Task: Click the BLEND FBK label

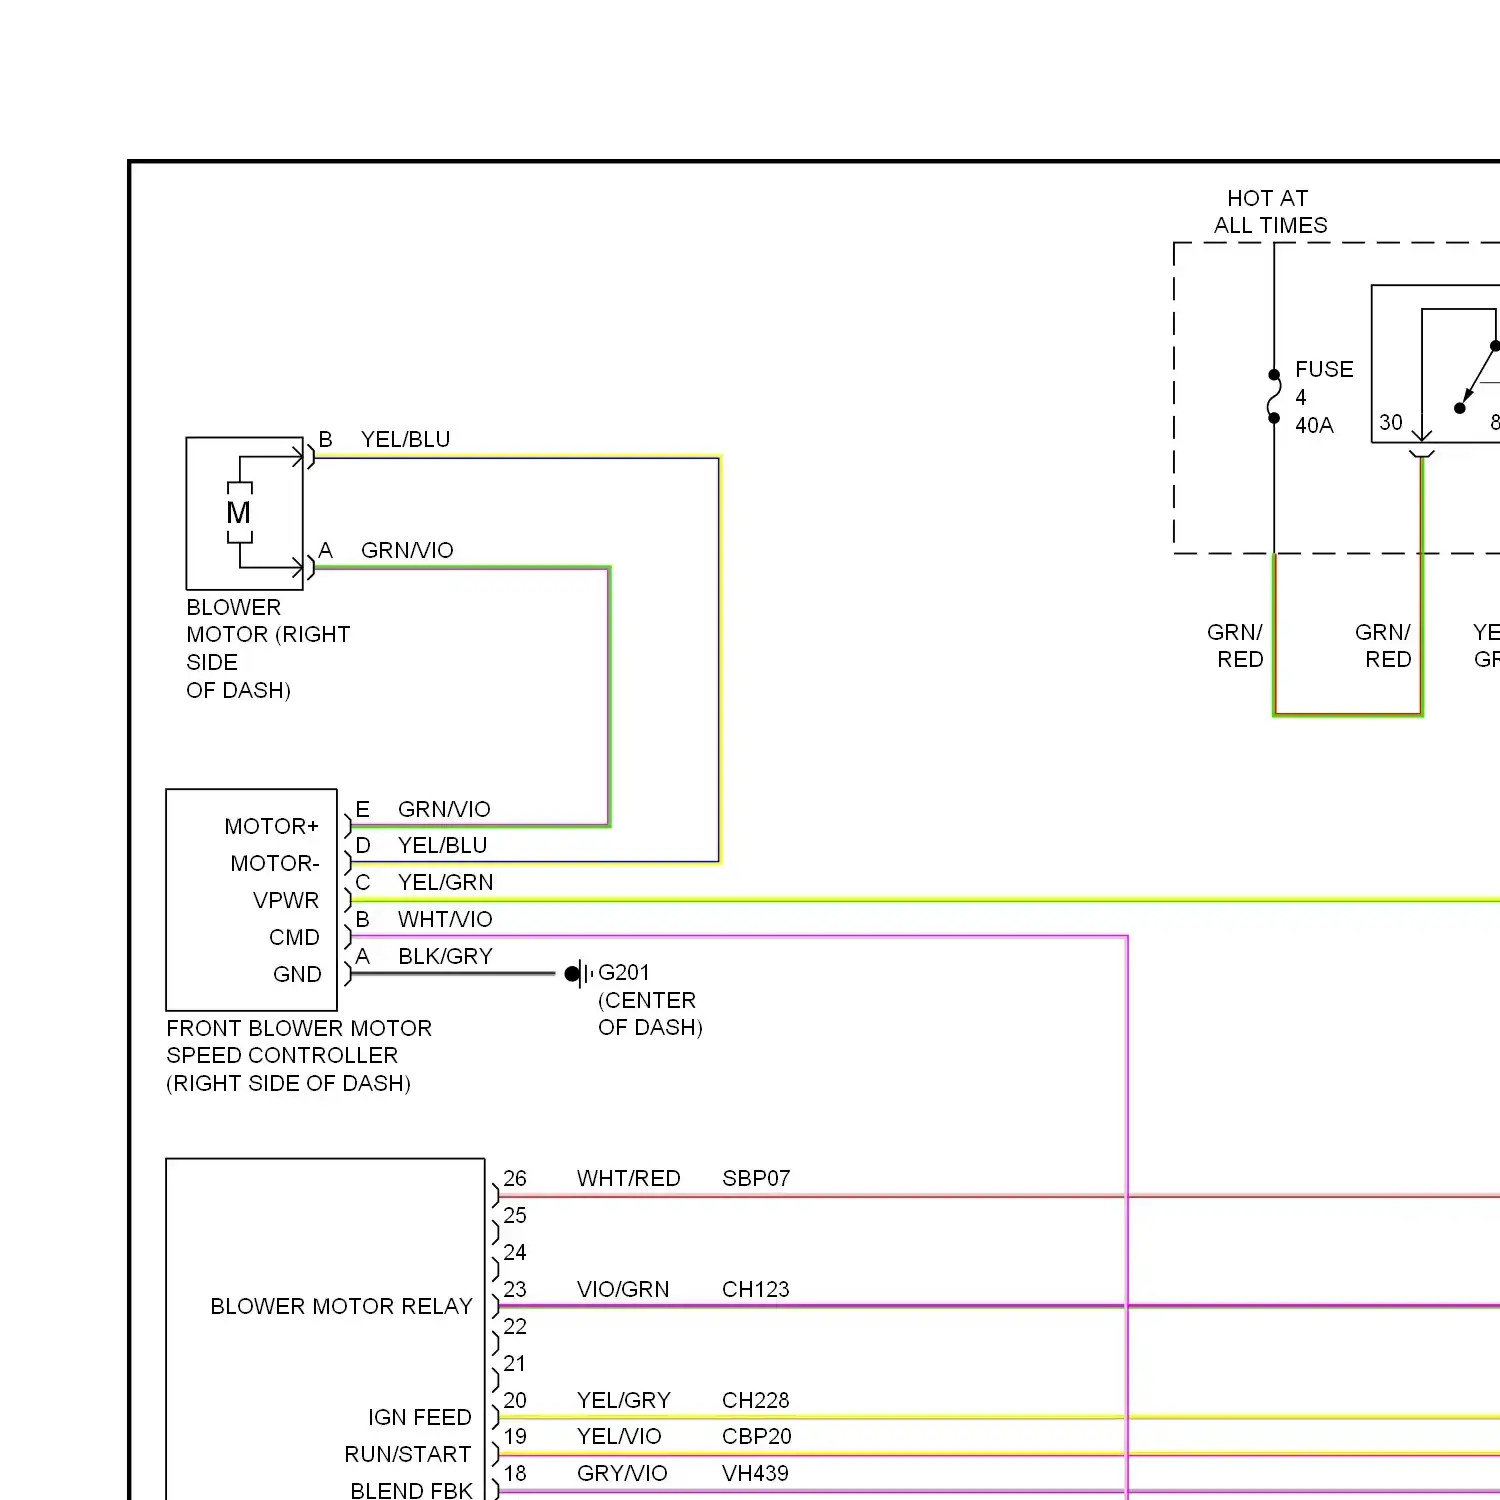Action: (x=411, y=1490)
